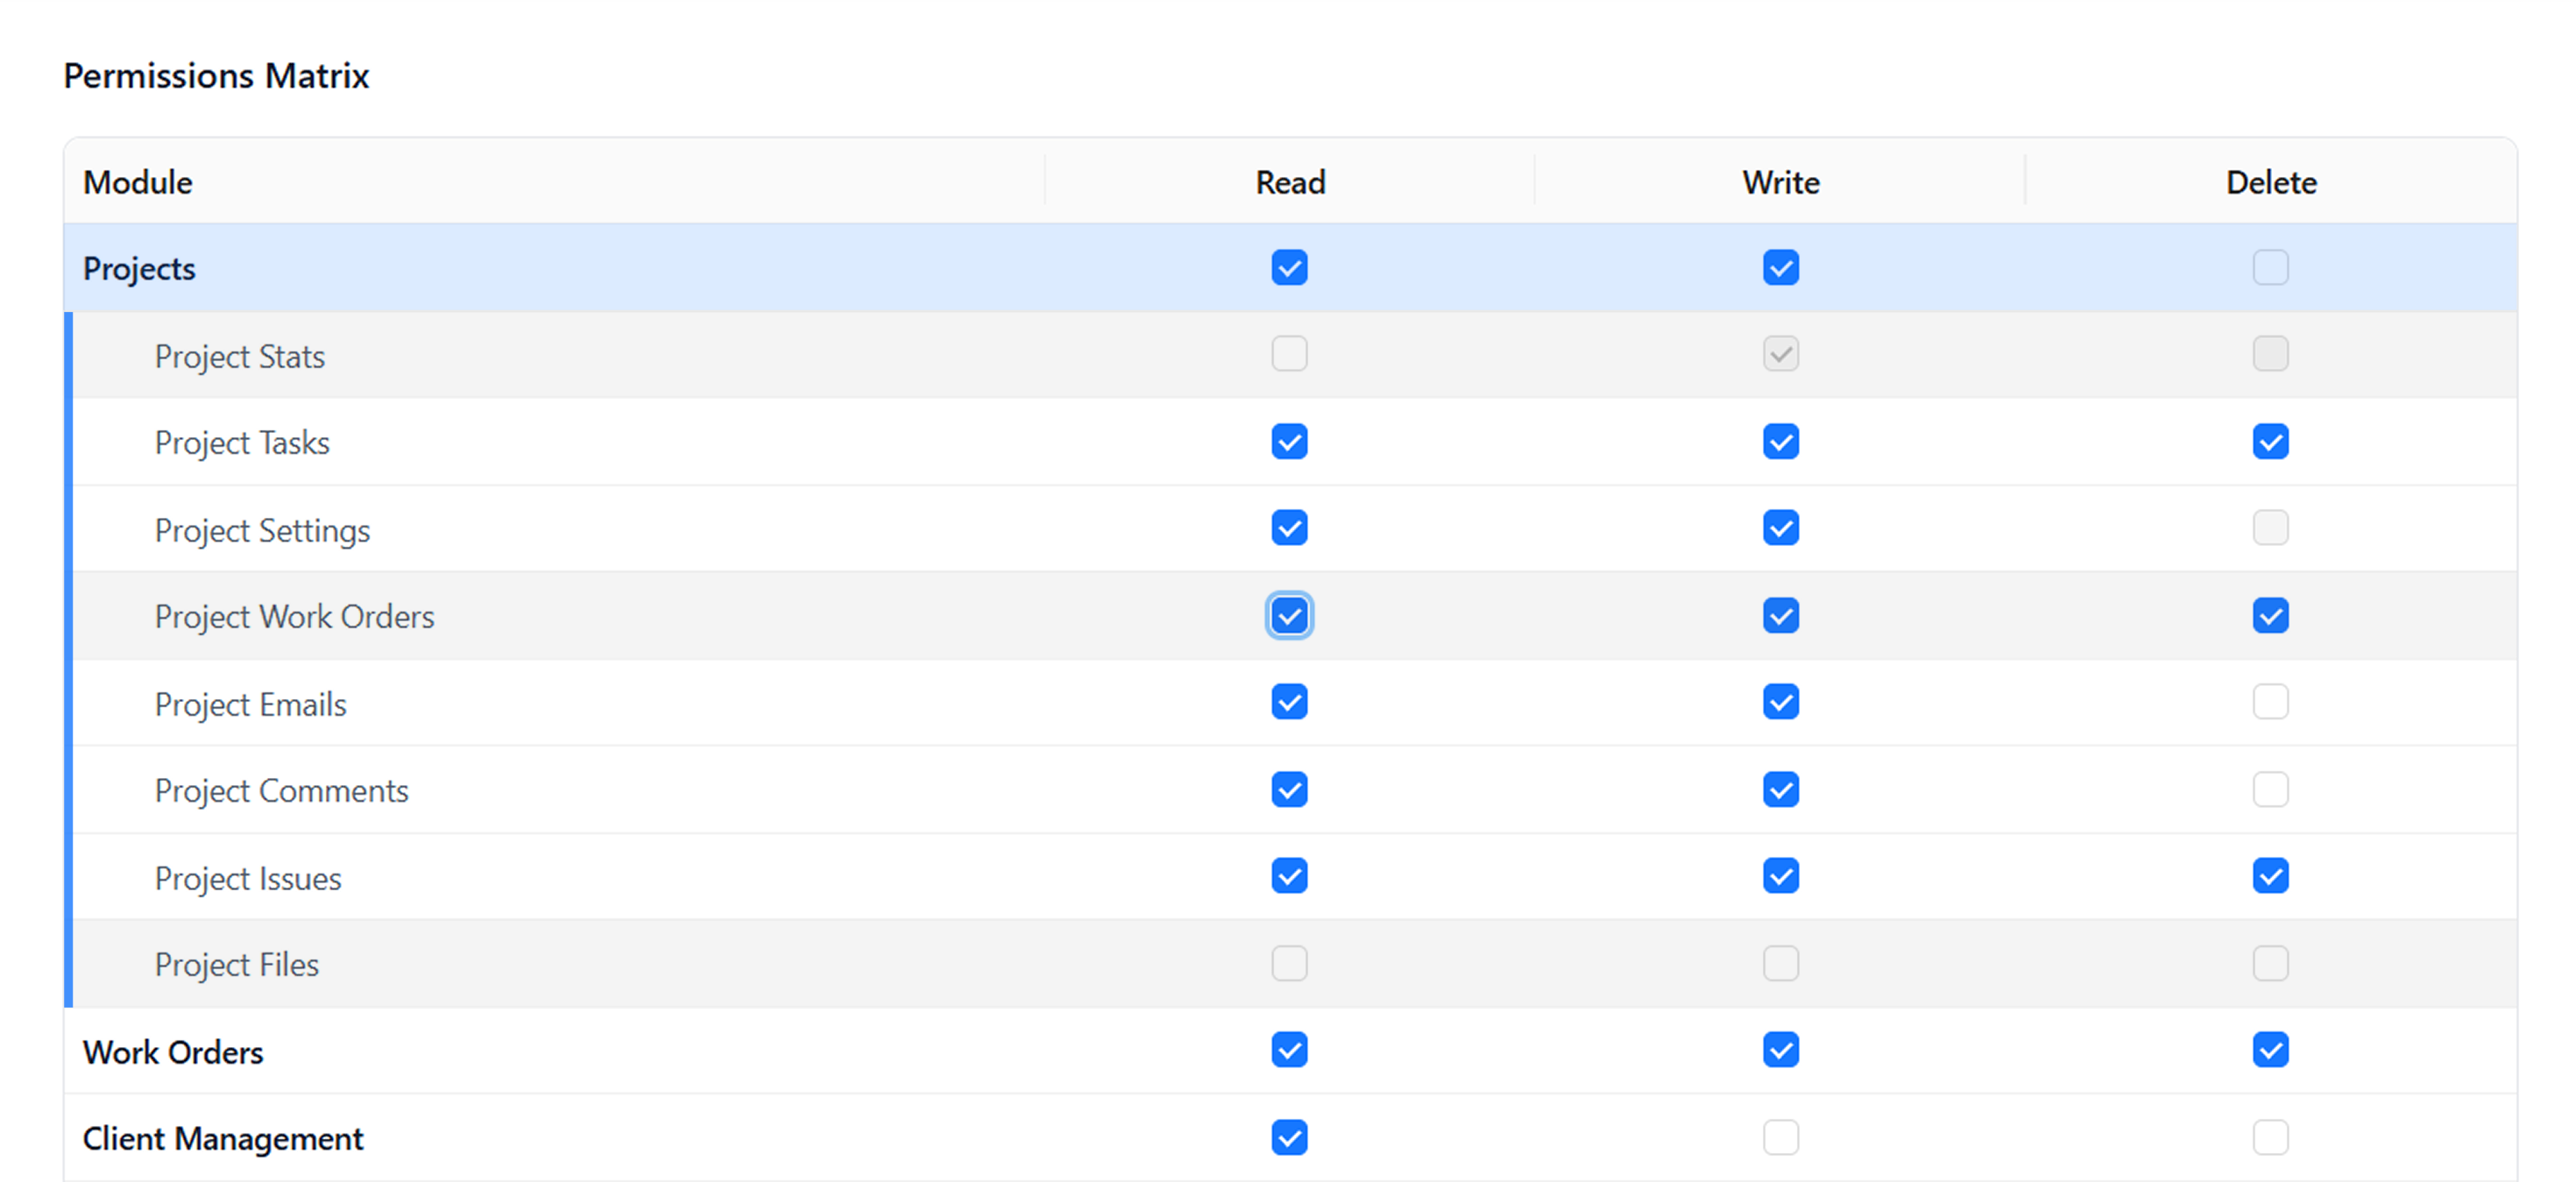Uncheck Read for Client Management
The image size is (2576, 1182).
click(1289, 1137)
